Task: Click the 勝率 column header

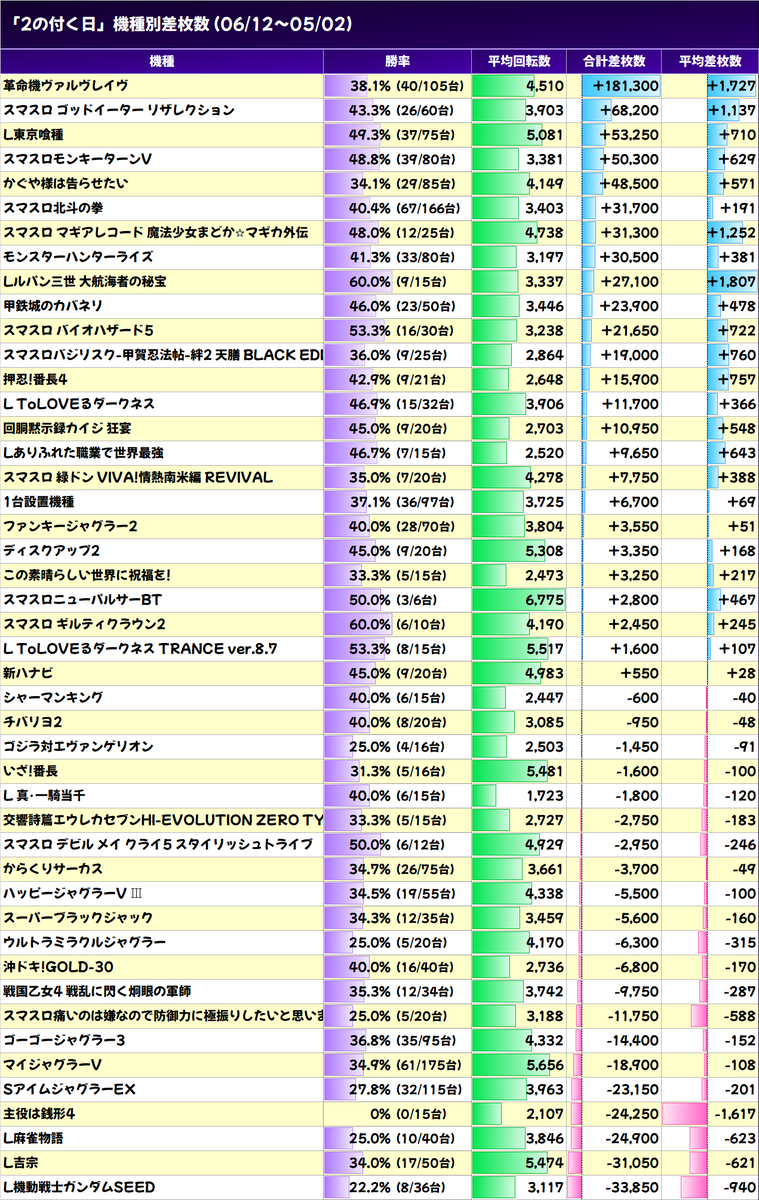Action: coord(397,62)
